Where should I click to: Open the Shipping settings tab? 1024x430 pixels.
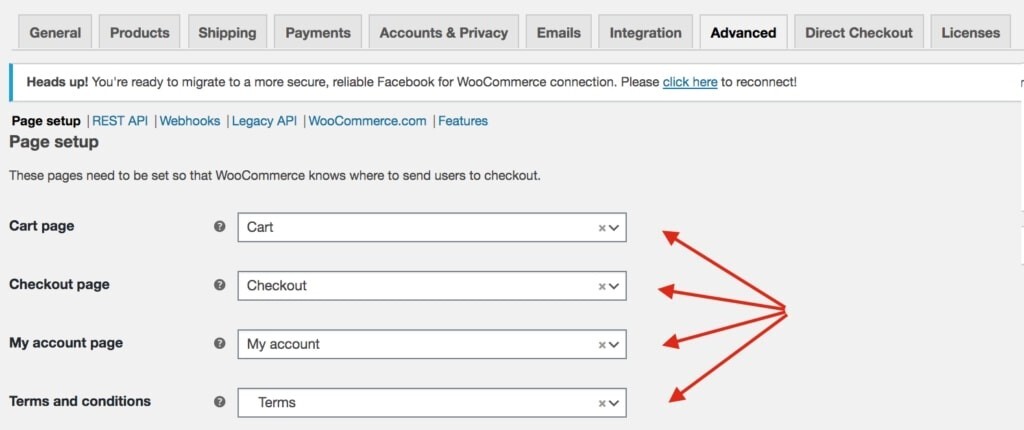pyautogui.click(x=226, y=32)
